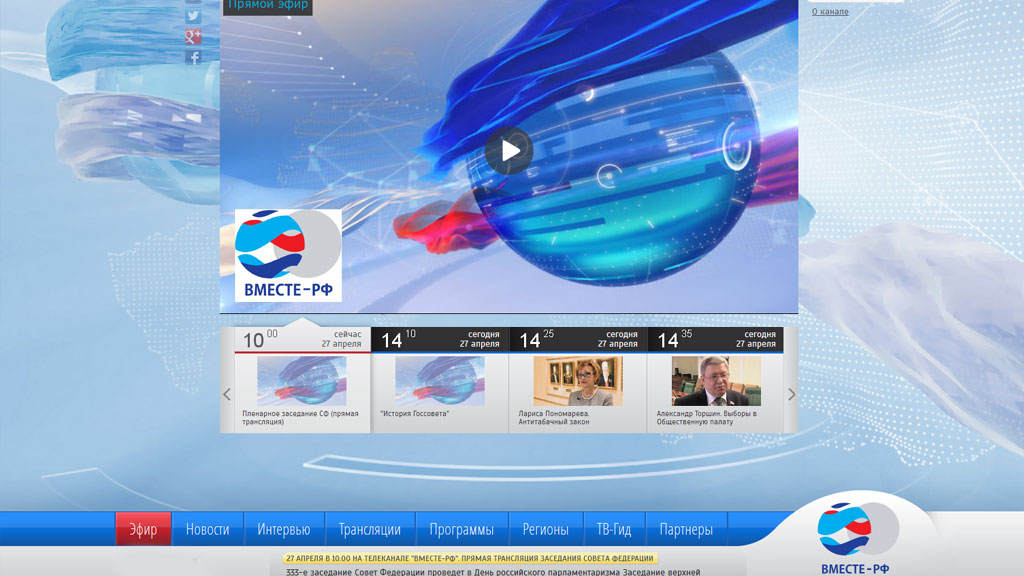The width and height of the screenshot is (1024, 576).
Task: Share via the Google Plus icon
Action: [x=193, y=37]
